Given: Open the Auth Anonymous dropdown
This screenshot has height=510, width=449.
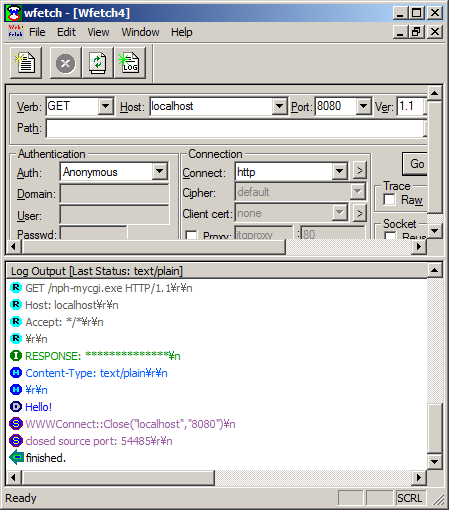Looking at the screenshot, I should tap(160, 171).
